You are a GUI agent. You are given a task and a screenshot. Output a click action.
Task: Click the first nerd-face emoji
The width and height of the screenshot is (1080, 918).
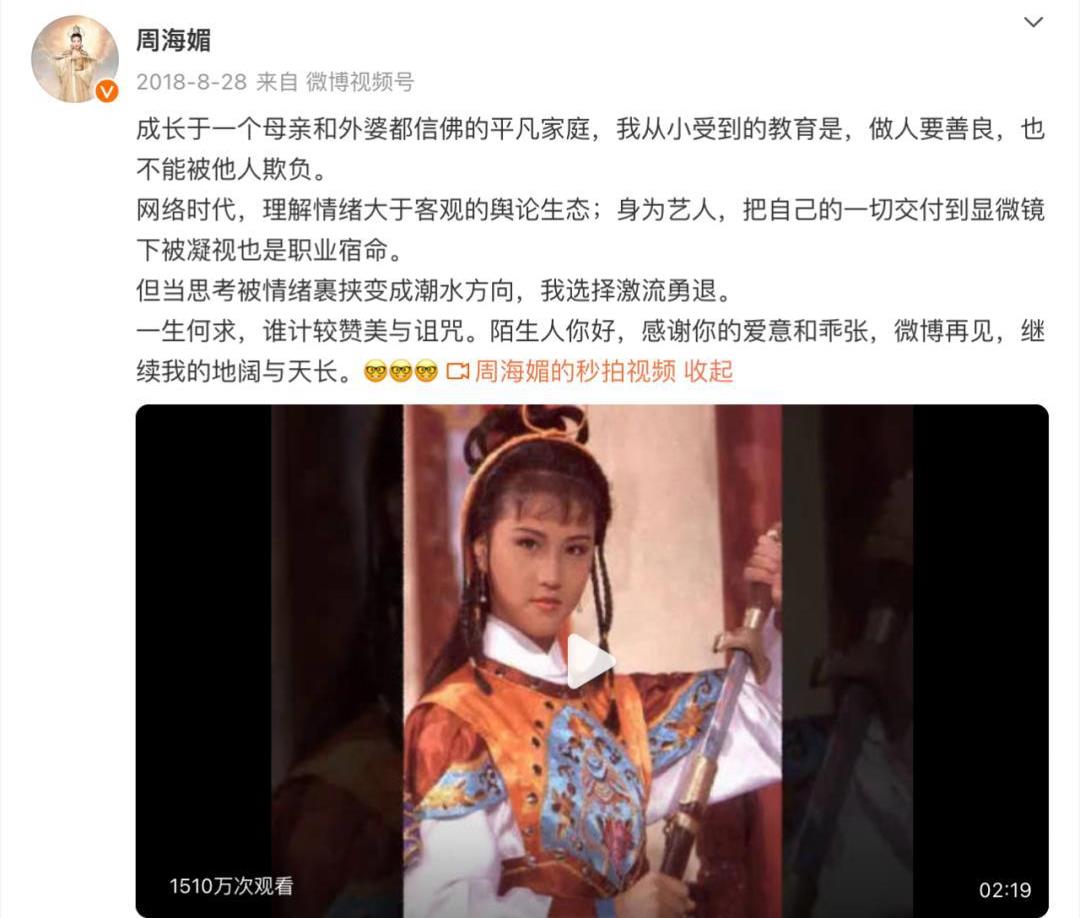(375, 372)
